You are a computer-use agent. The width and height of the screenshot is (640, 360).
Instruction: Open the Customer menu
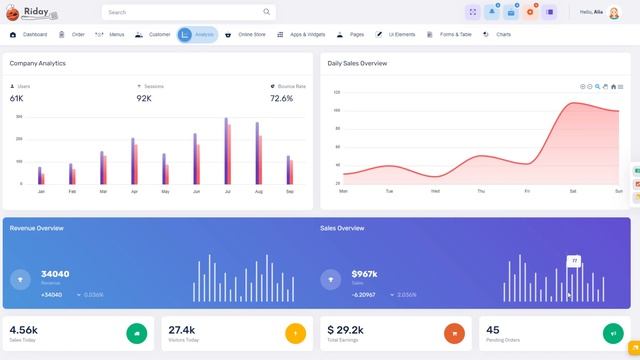click(153, 35)
